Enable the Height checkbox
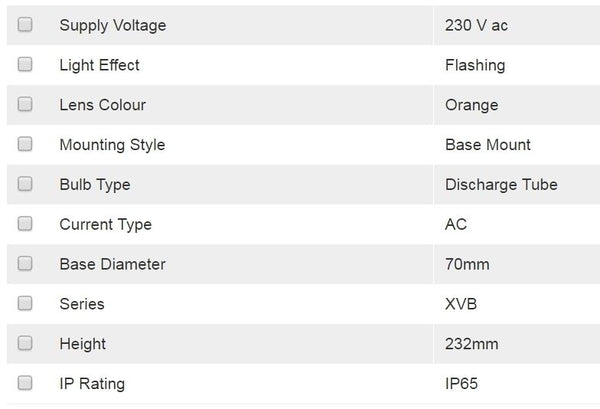 click(25, 343)
